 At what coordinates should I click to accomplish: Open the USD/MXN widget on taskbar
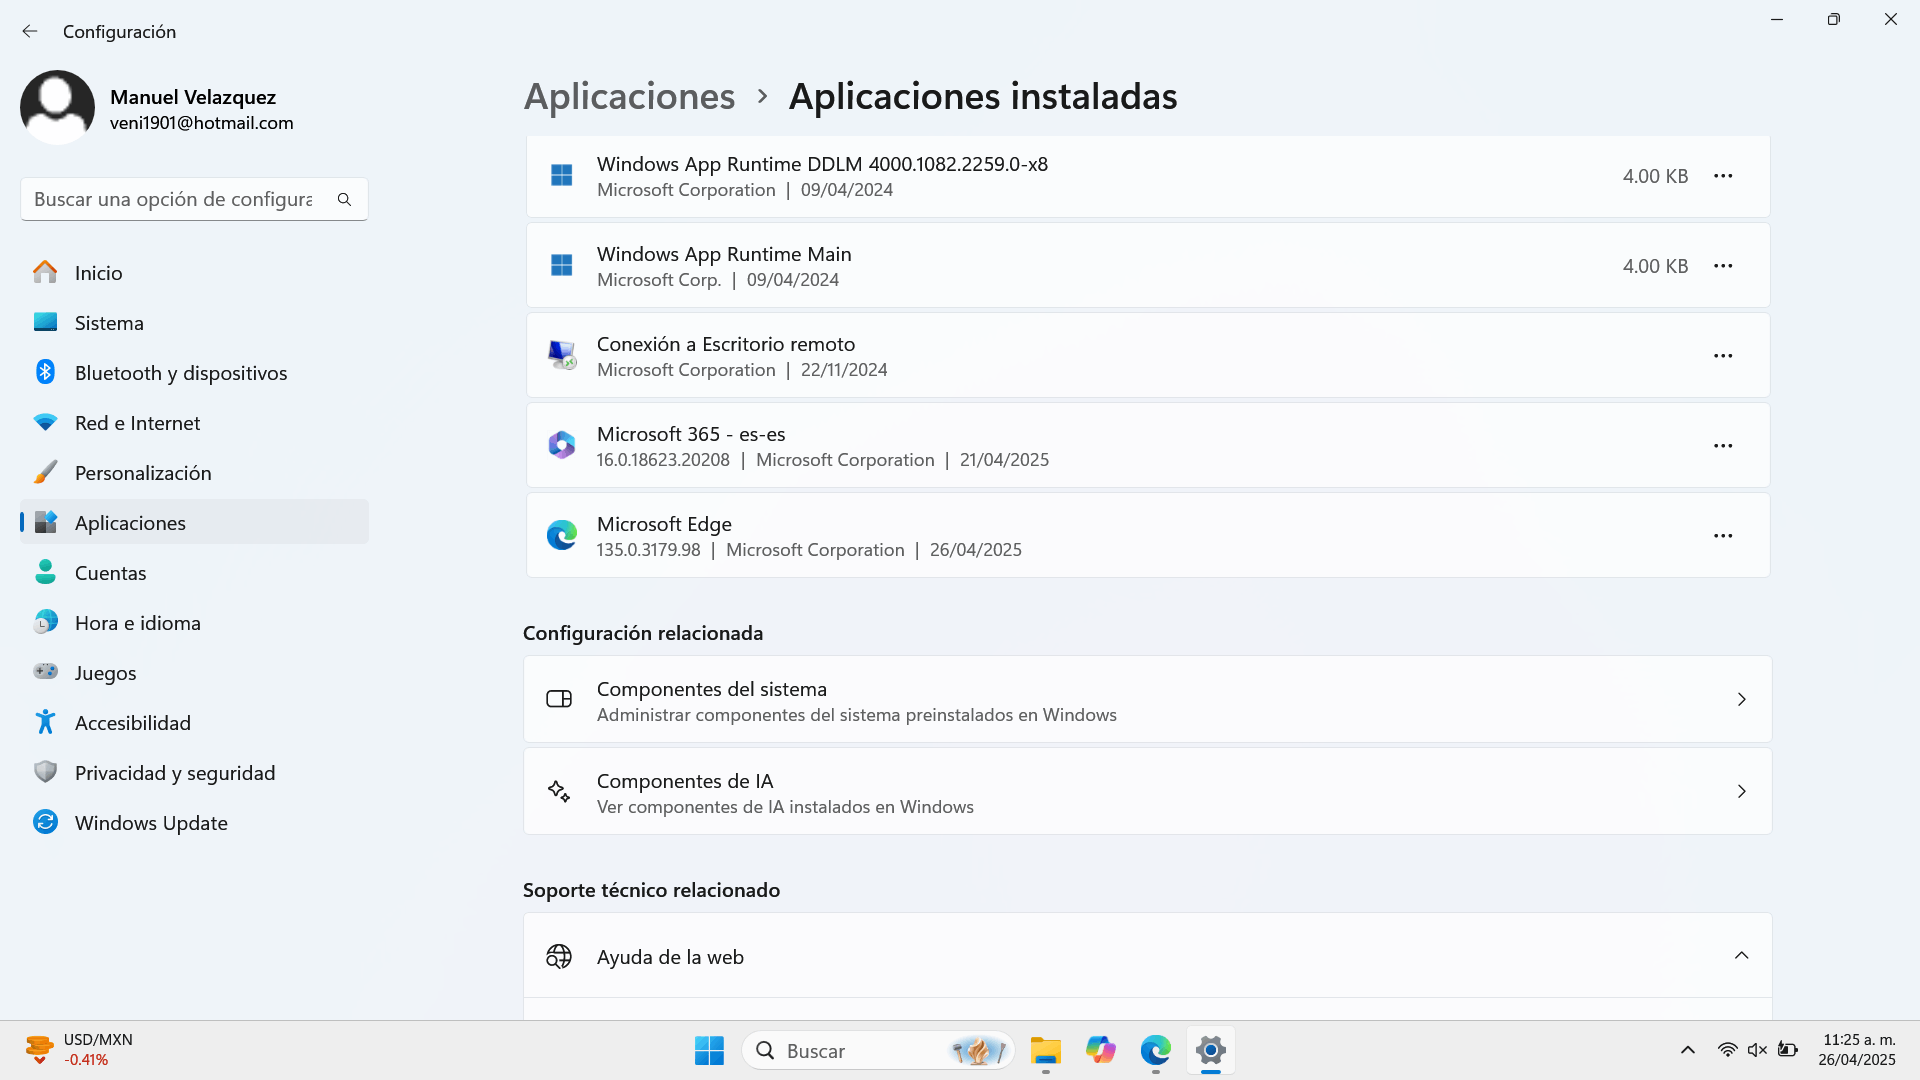[x=80, y=1050]
